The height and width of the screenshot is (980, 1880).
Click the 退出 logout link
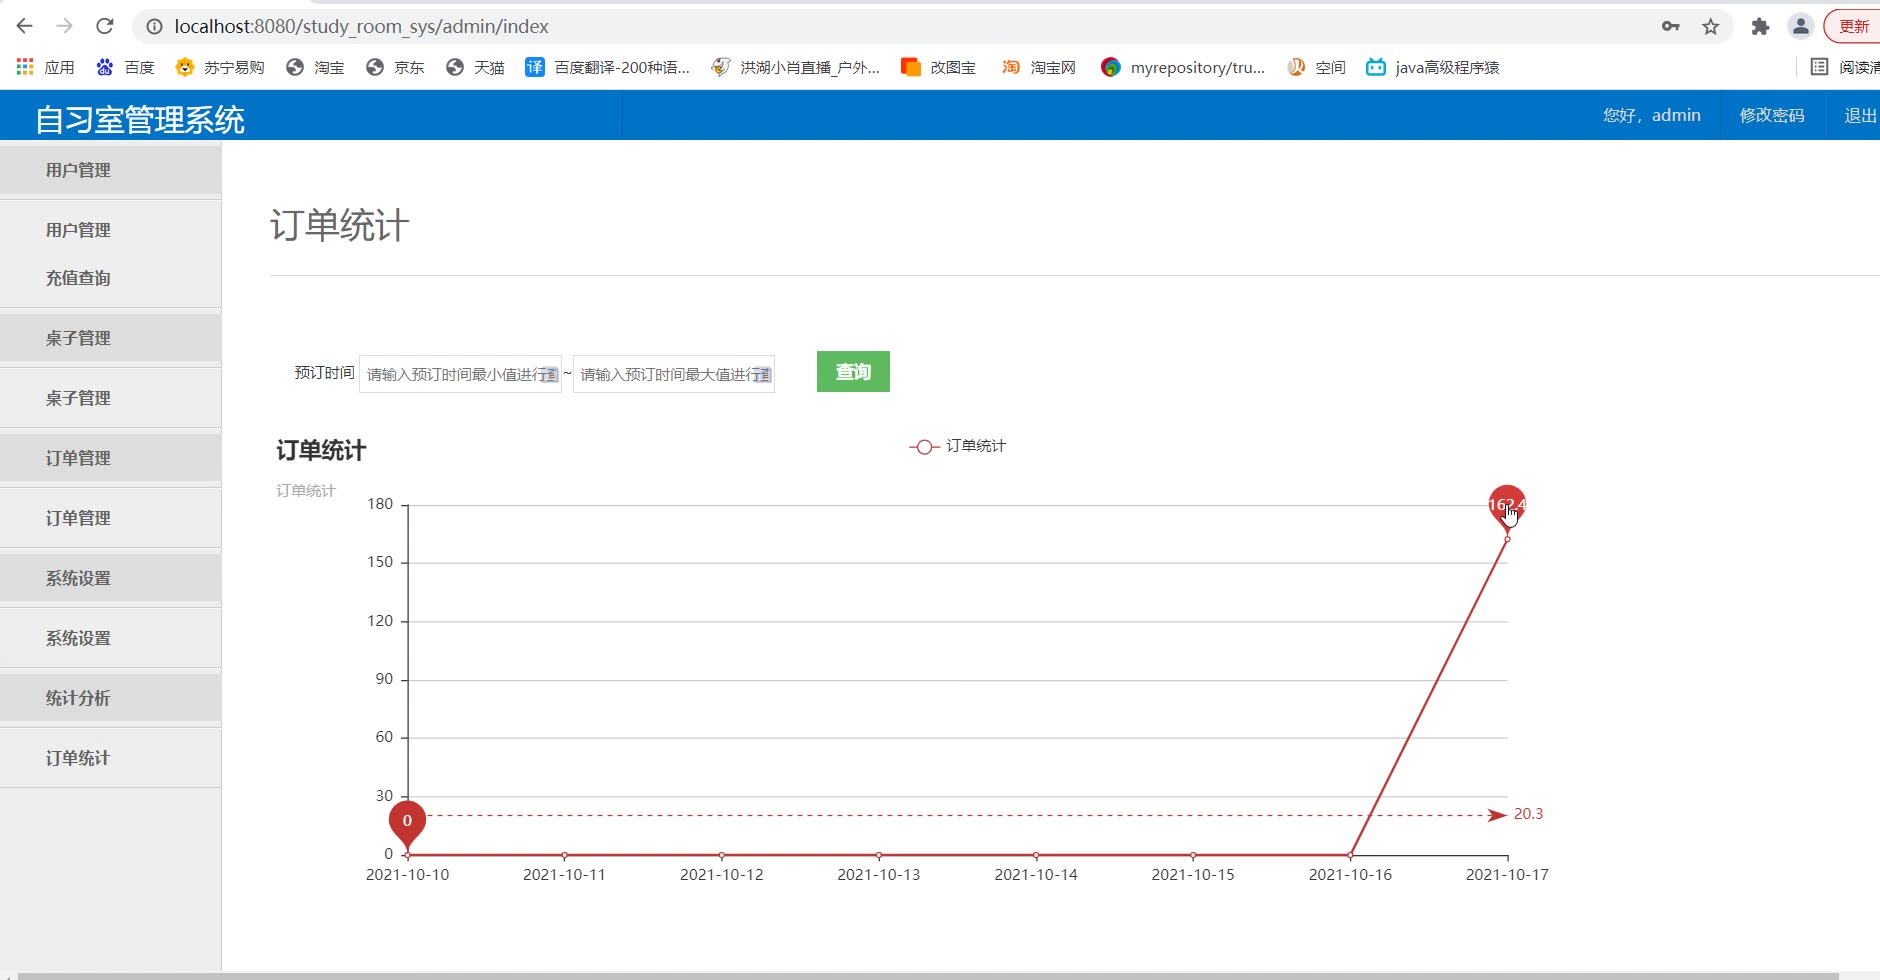tap(1860, 116)
